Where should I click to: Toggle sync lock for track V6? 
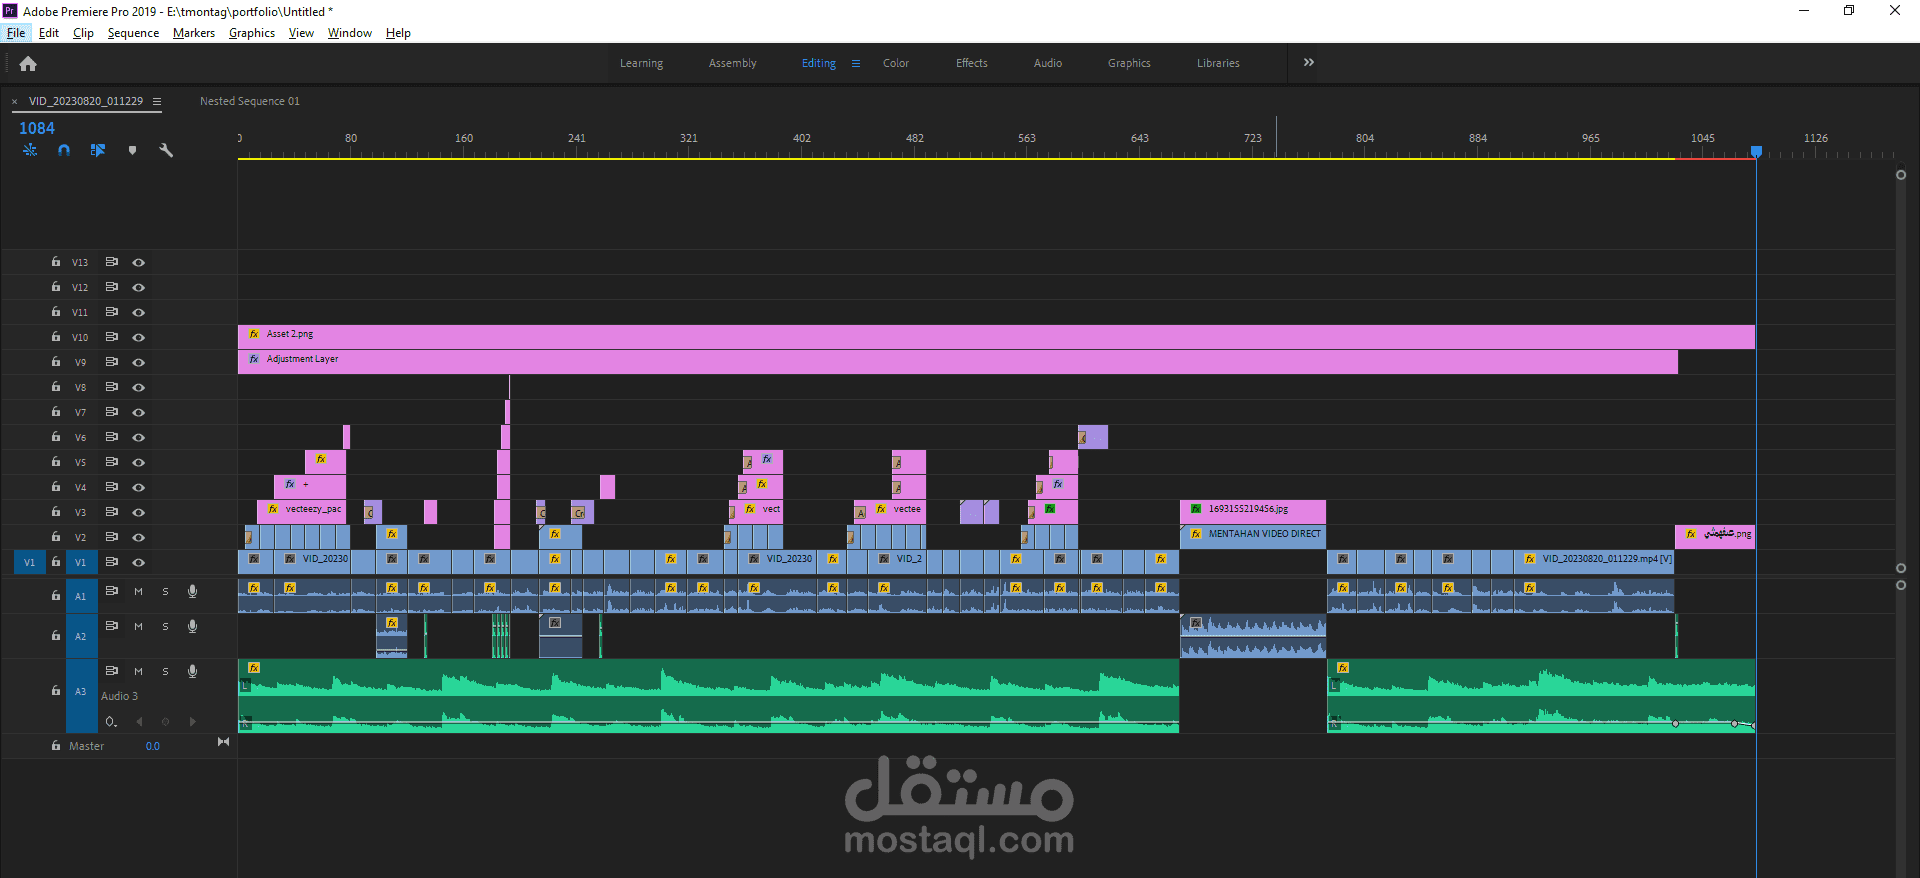coord(112,437)
